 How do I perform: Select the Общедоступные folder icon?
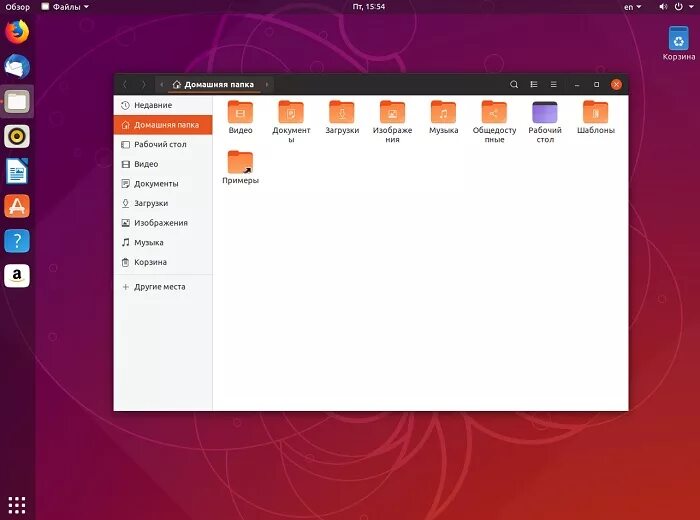point(494,112)
